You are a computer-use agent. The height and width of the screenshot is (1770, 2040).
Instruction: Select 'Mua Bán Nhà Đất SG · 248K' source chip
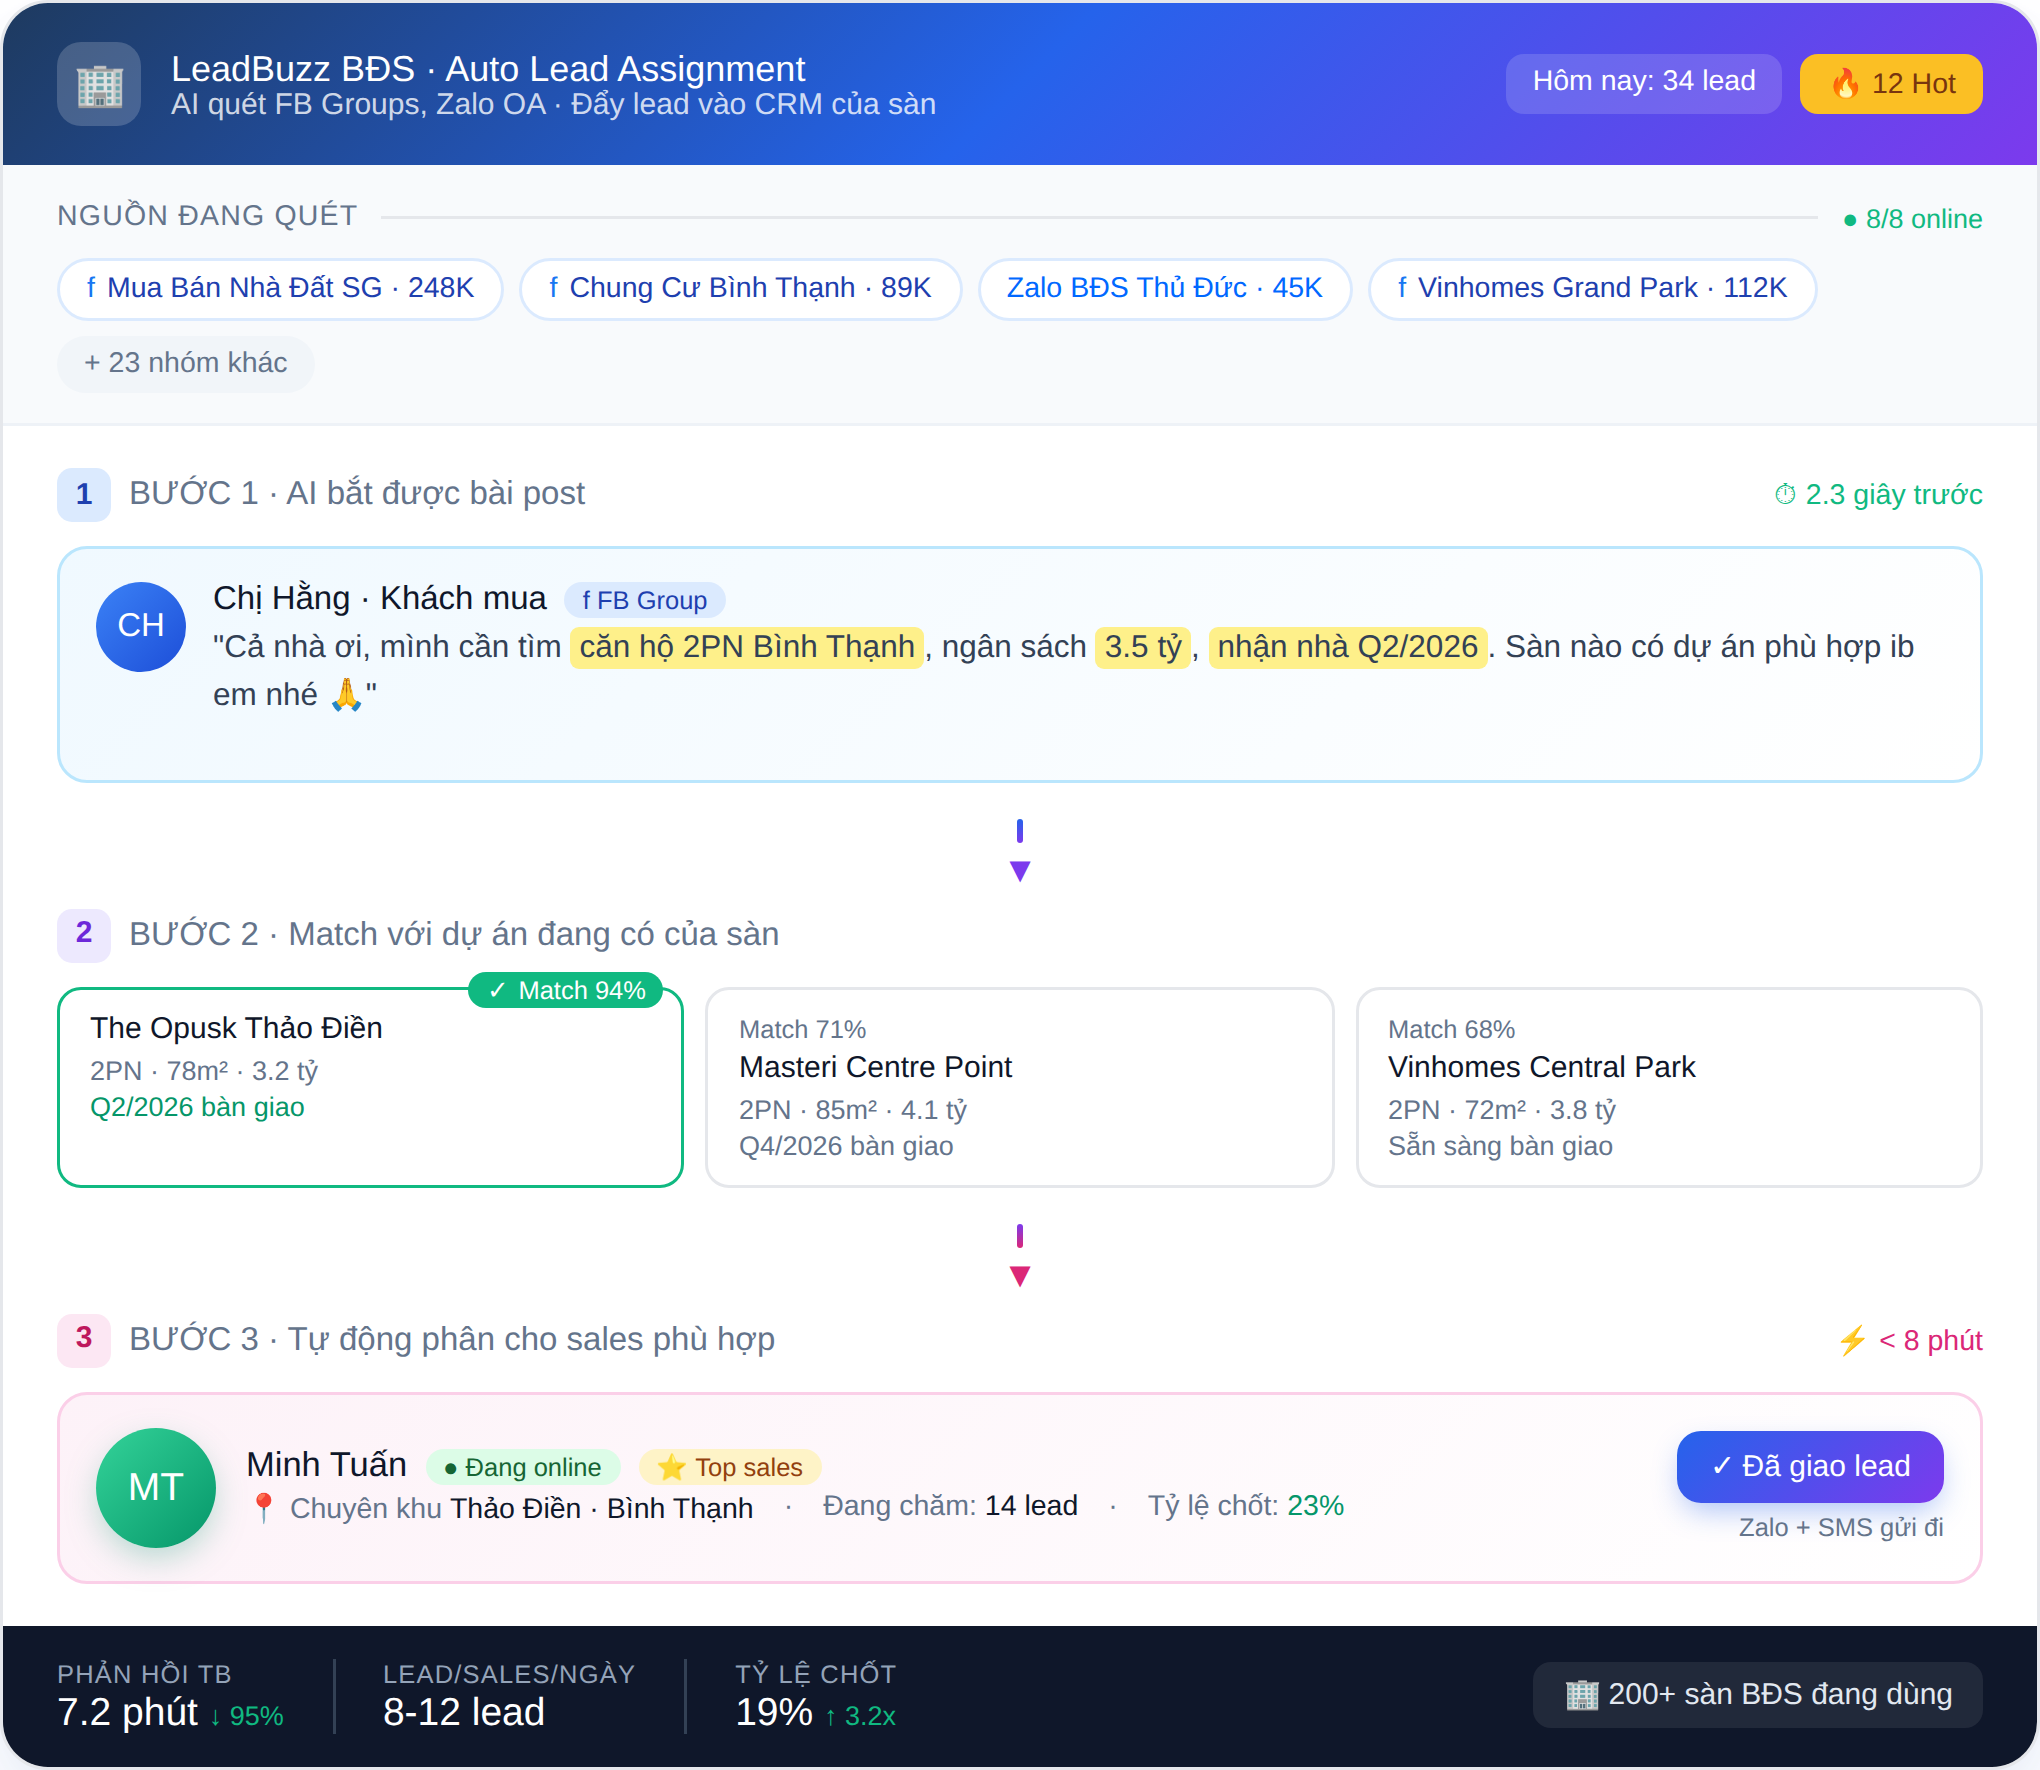click(x=280, y=289)
